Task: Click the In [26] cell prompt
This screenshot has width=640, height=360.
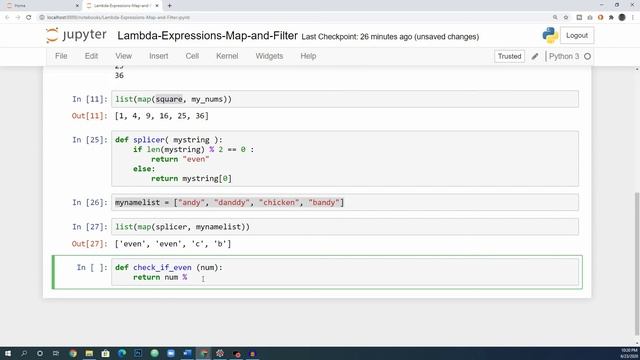Action: [x=89, y=202]
